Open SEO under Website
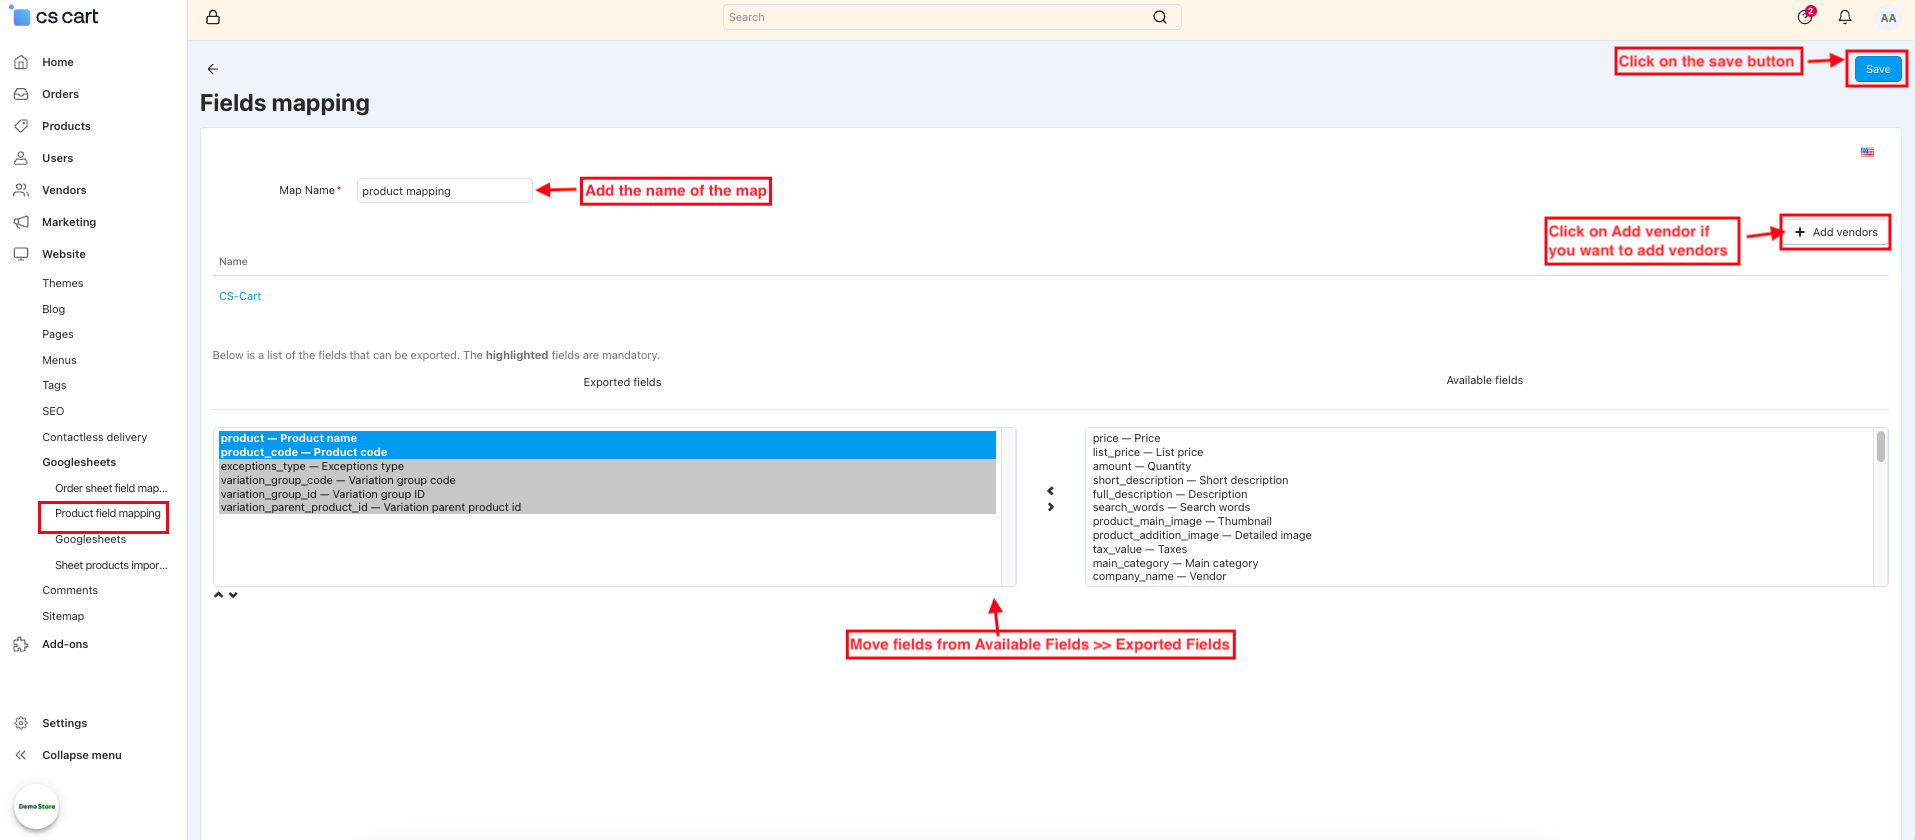The height and width of the screenshot is (840, 1915). (53, 411)
